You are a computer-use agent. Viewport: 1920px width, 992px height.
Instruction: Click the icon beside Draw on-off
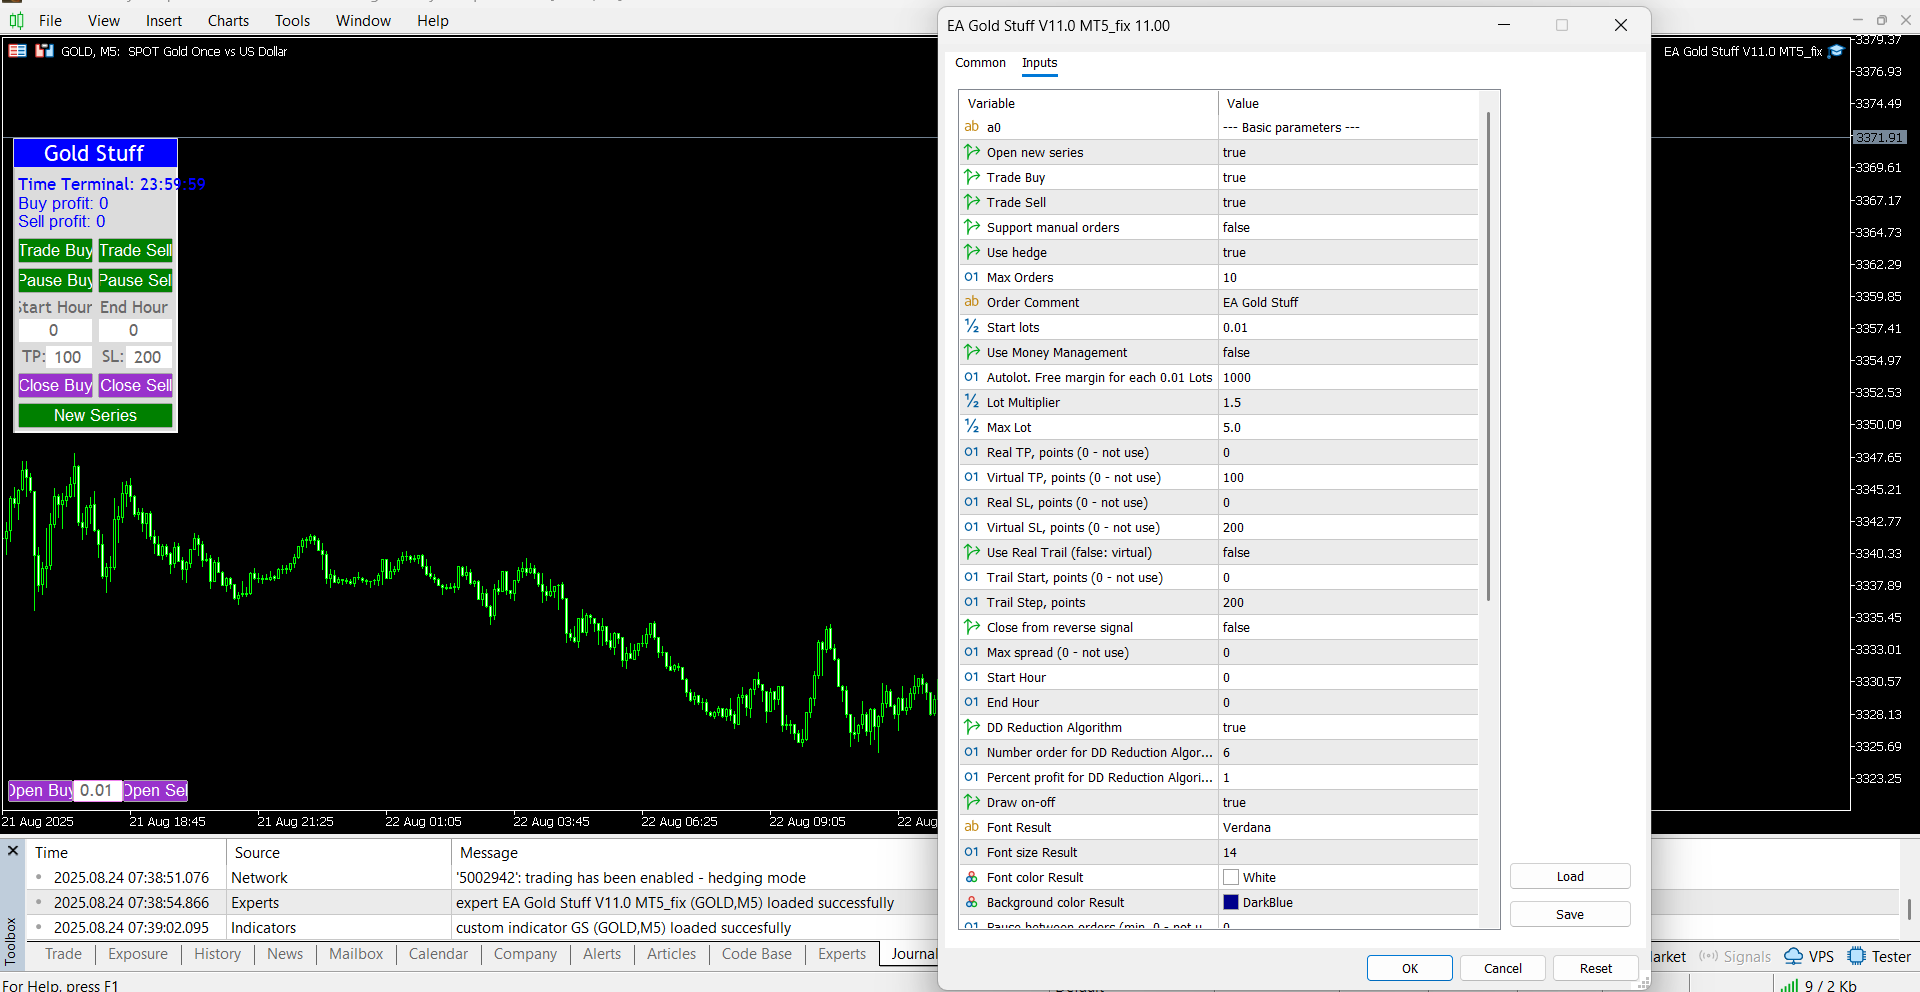coord(971,802)
